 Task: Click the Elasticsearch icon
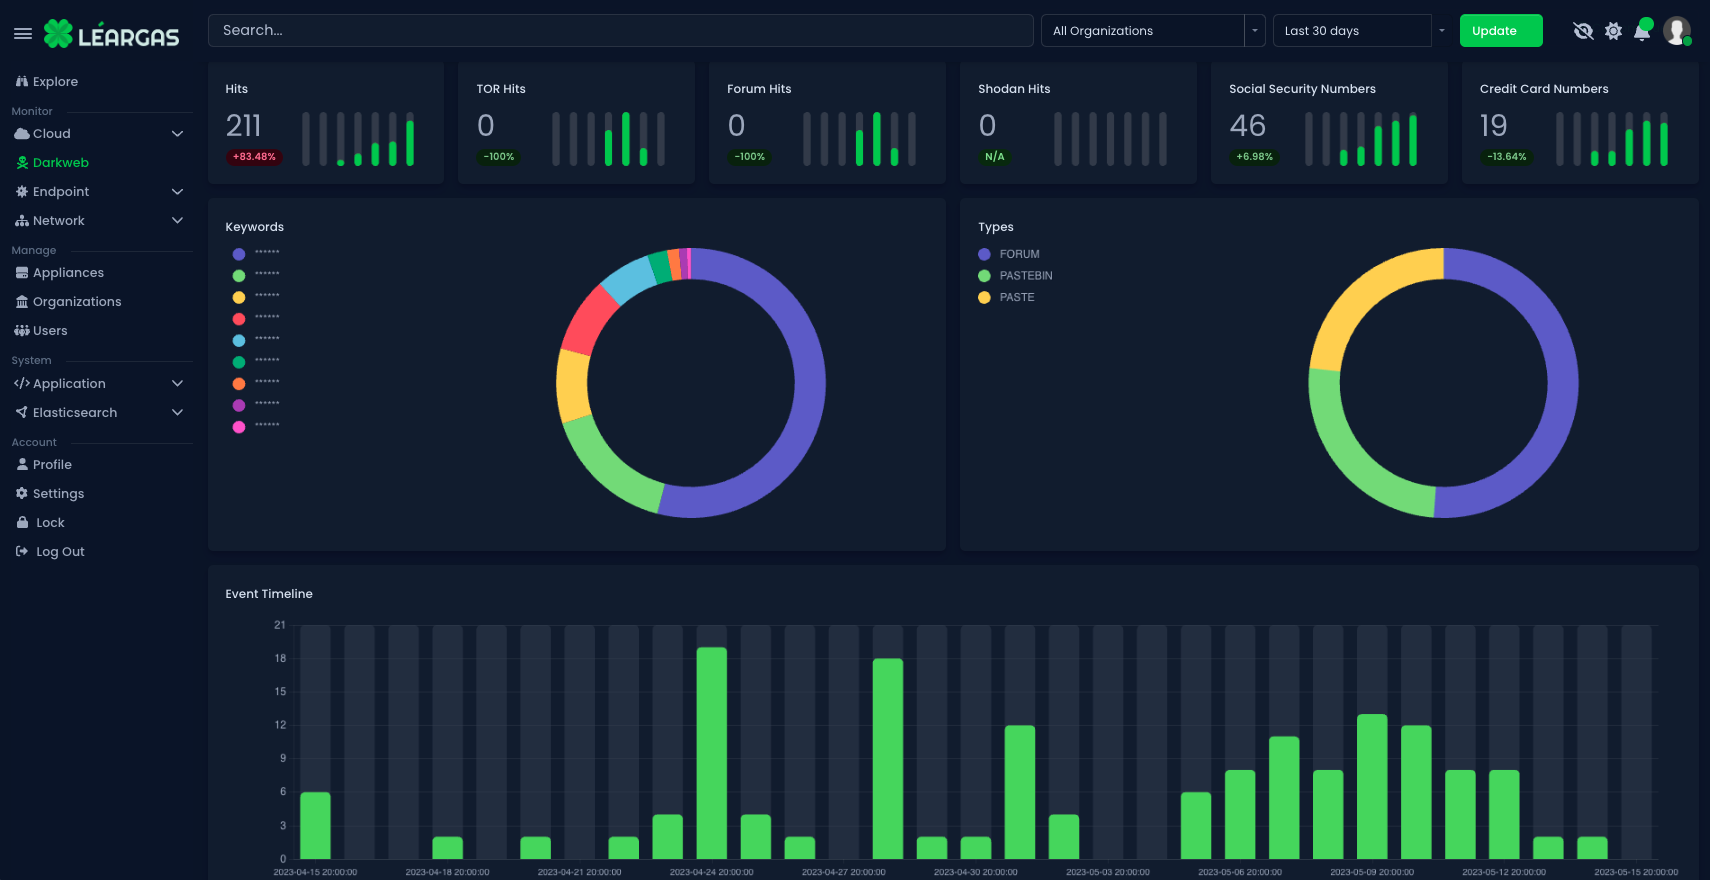coord(22,413)
